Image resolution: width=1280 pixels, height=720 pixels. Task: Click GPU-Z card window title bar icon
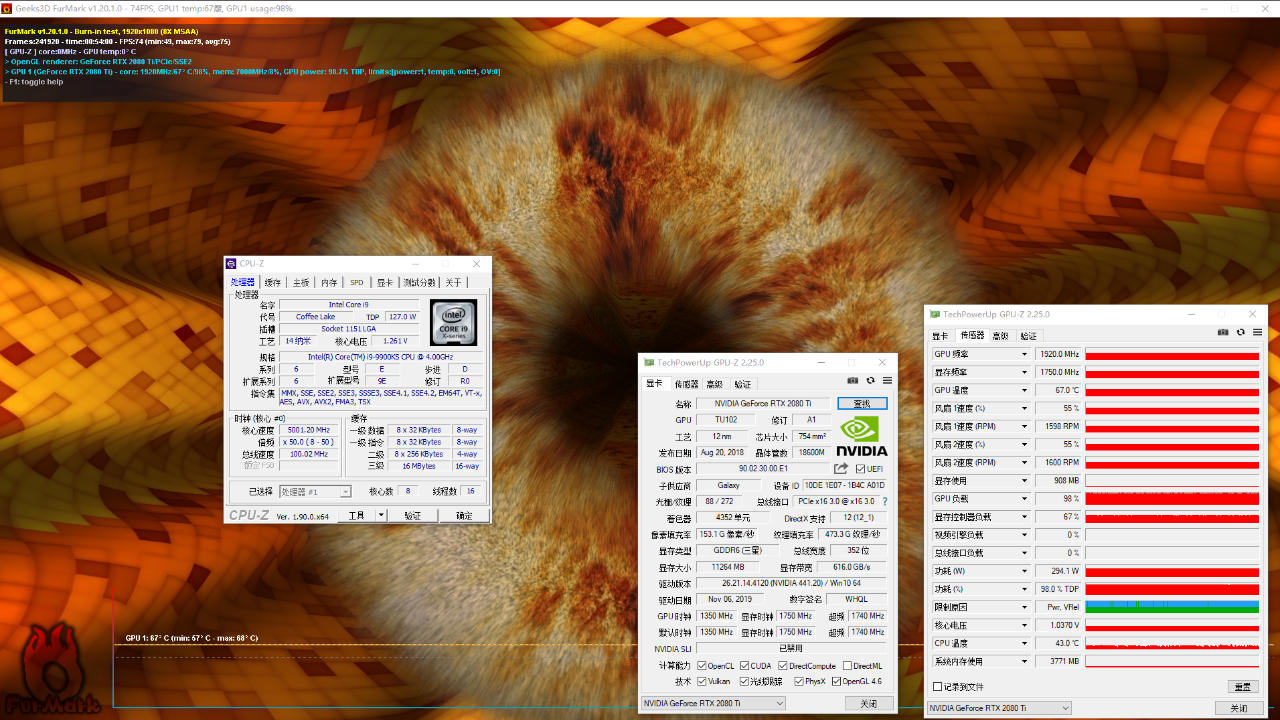click(x=649, y=362)
